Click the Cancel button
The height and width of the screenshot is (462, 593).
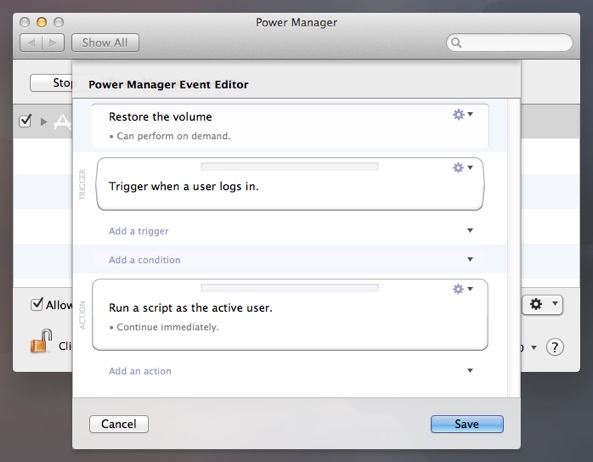[119, 424]
